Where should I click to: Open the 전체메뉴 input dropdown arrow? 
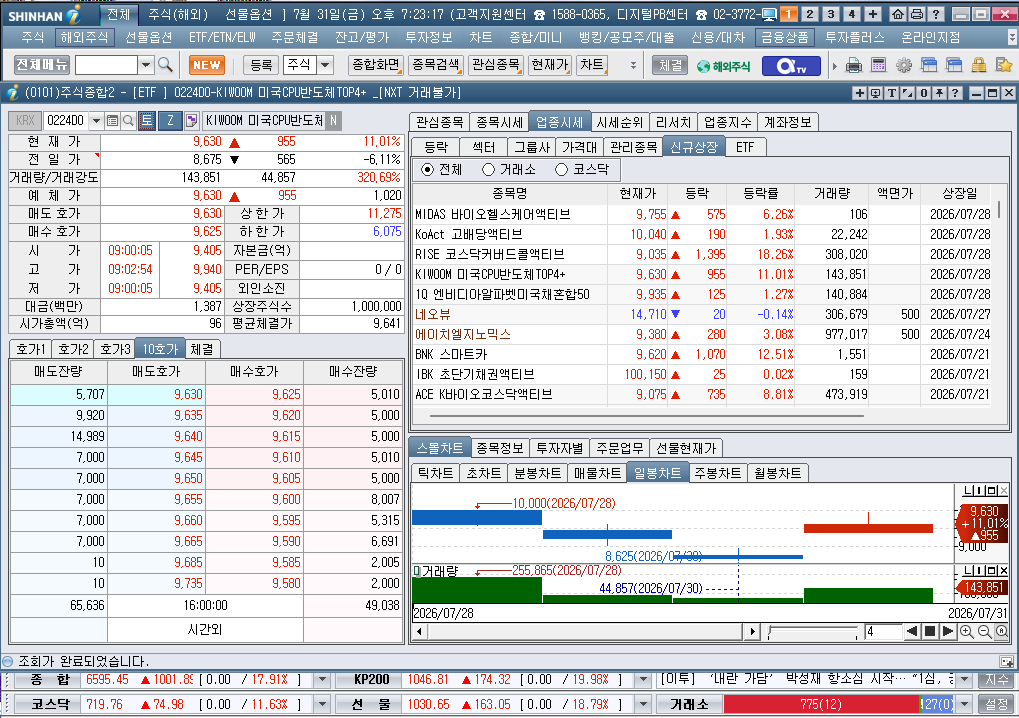146,65
